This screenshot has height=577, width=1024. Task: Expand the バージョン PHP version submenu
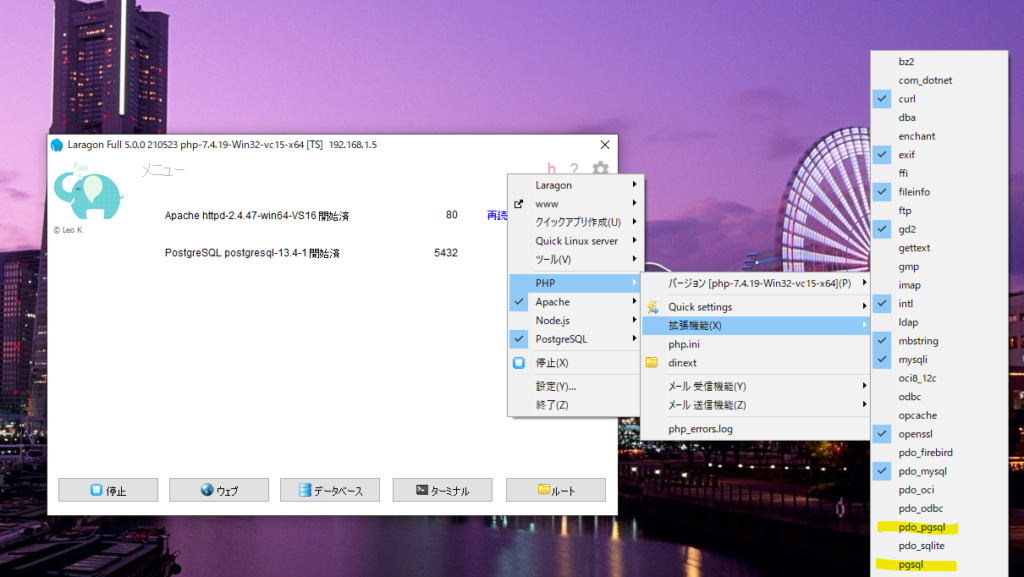(756, 283)
